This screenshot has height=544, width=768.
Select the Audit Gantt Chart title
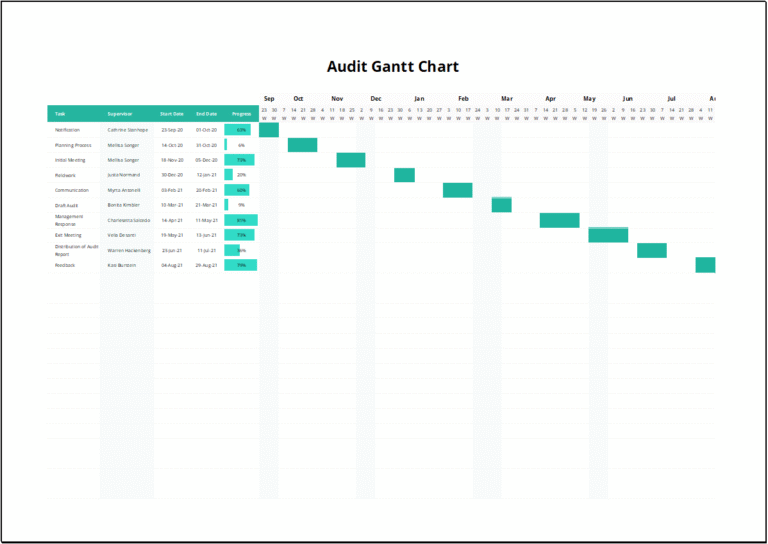pos(393,66)
